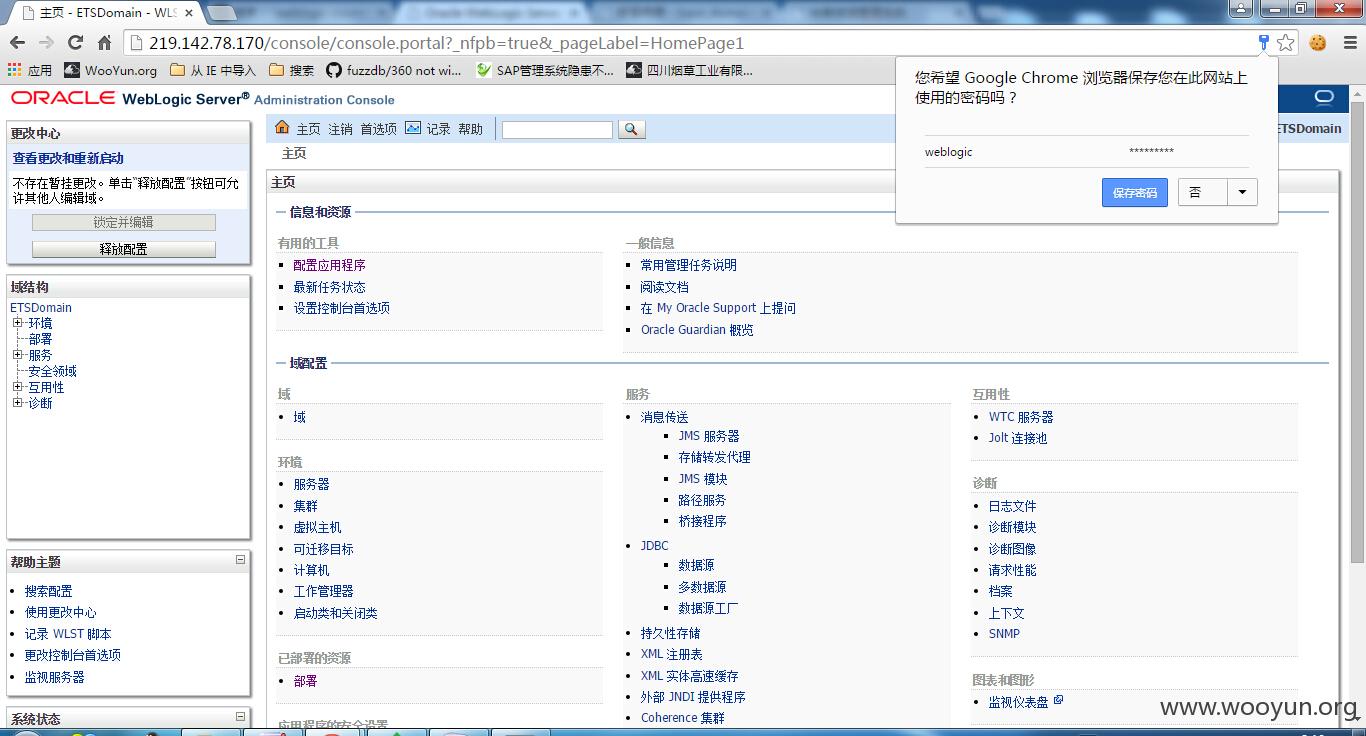Expand the 服务 tree node
Screen dimensions: 1366x736
point(18,355)
